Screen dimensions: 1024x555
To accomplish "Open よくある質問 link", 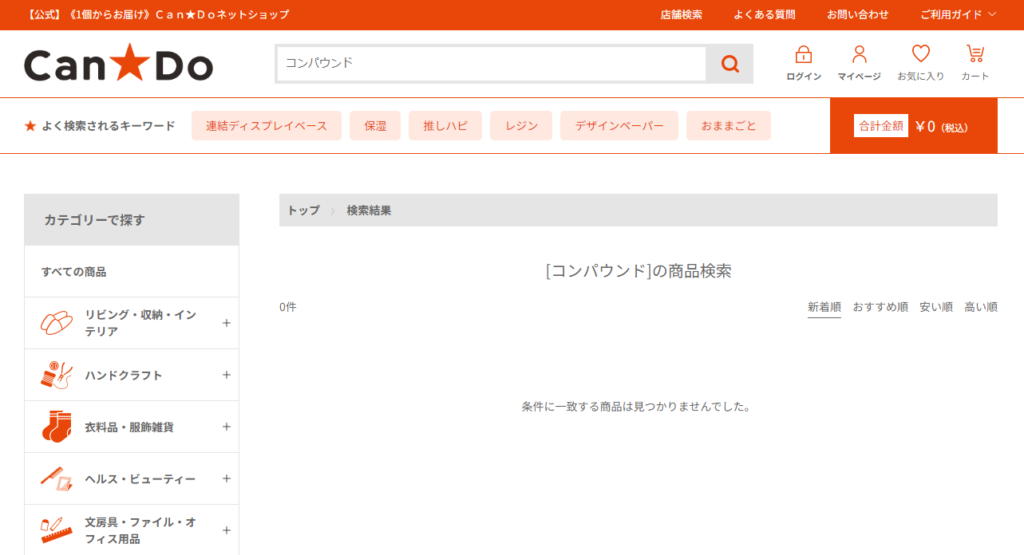I will (x=764, y=14).
